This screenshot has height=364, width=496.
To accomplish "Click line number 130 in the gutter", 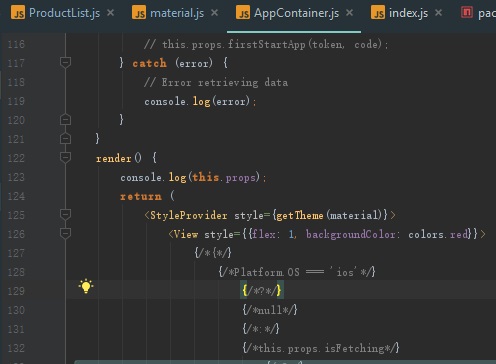I will 16,310.
